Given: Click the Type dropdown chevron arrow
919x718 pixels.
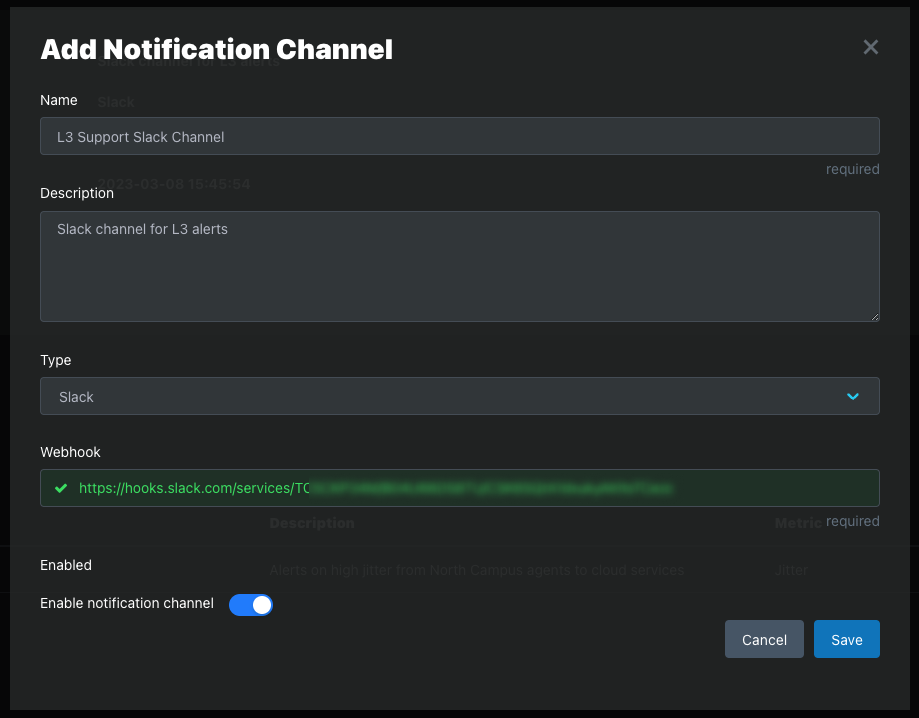Looking at the screenshot, I should tap(853, 397).
